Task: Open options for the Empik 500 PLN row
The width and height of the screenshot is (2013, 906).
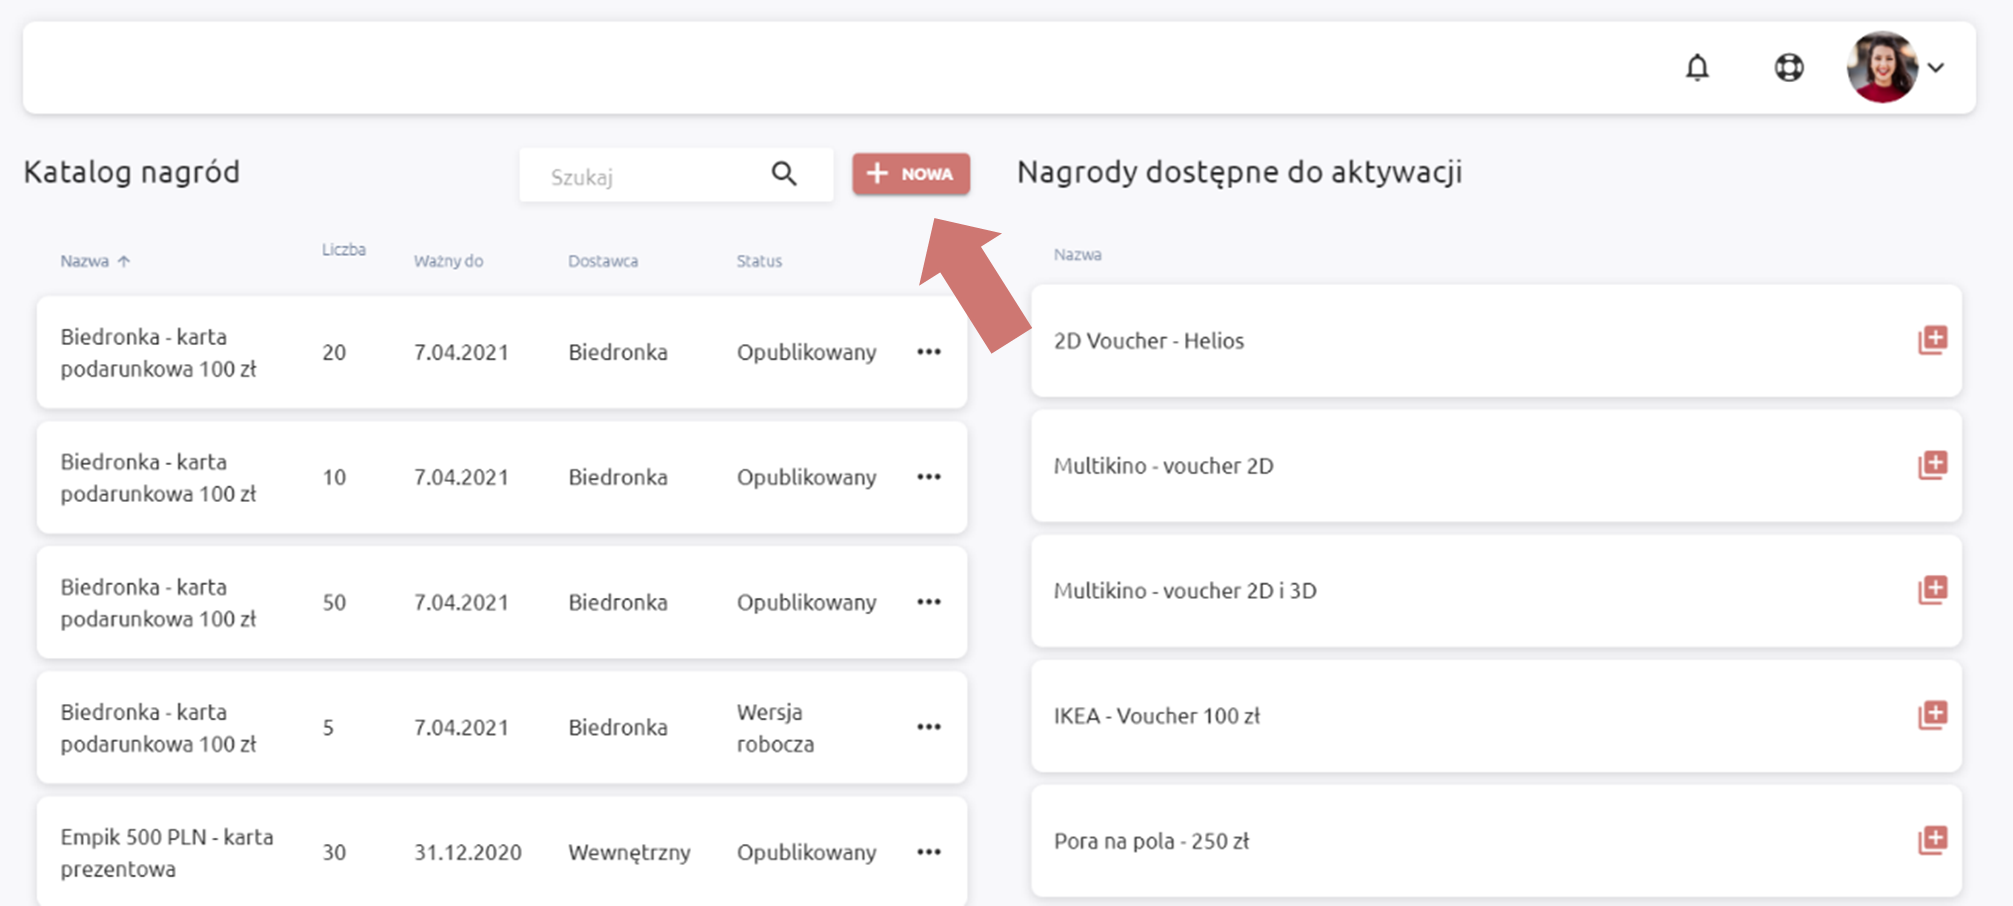Action: pos(929,852)
